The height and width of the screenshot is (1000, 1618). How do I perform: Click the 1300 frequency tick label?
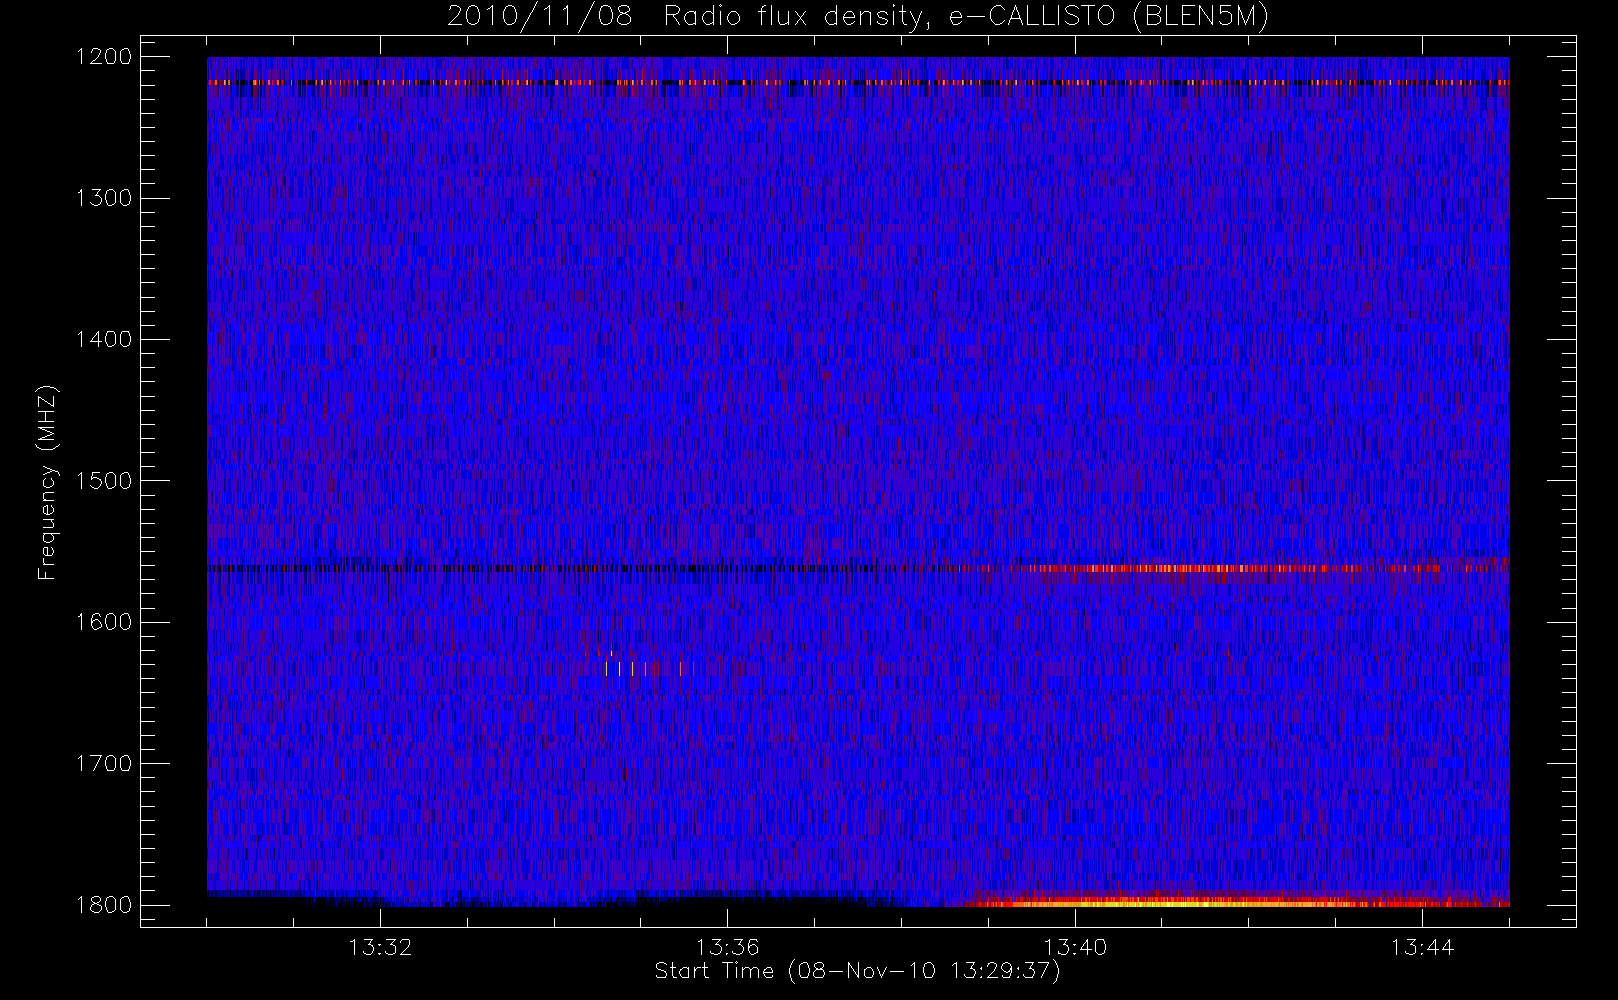[x=104, y=198]
